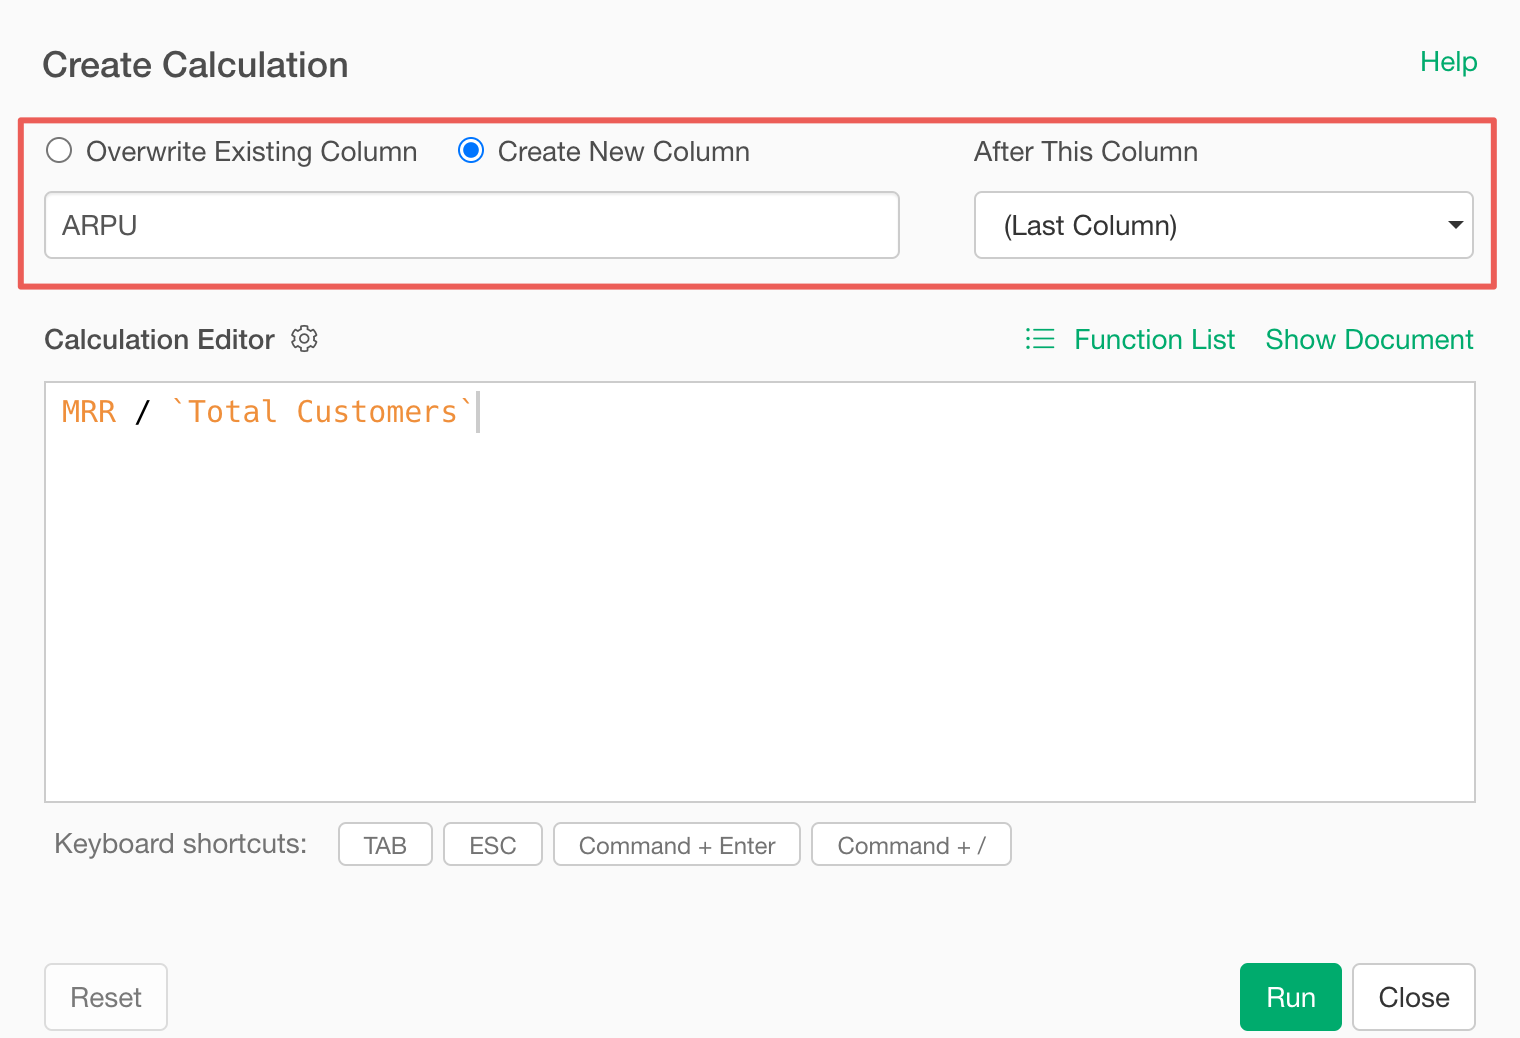Click the `Total Customers` token in formula
1520x1038 pixels.
pyautogui.click(x=322, y=412)
